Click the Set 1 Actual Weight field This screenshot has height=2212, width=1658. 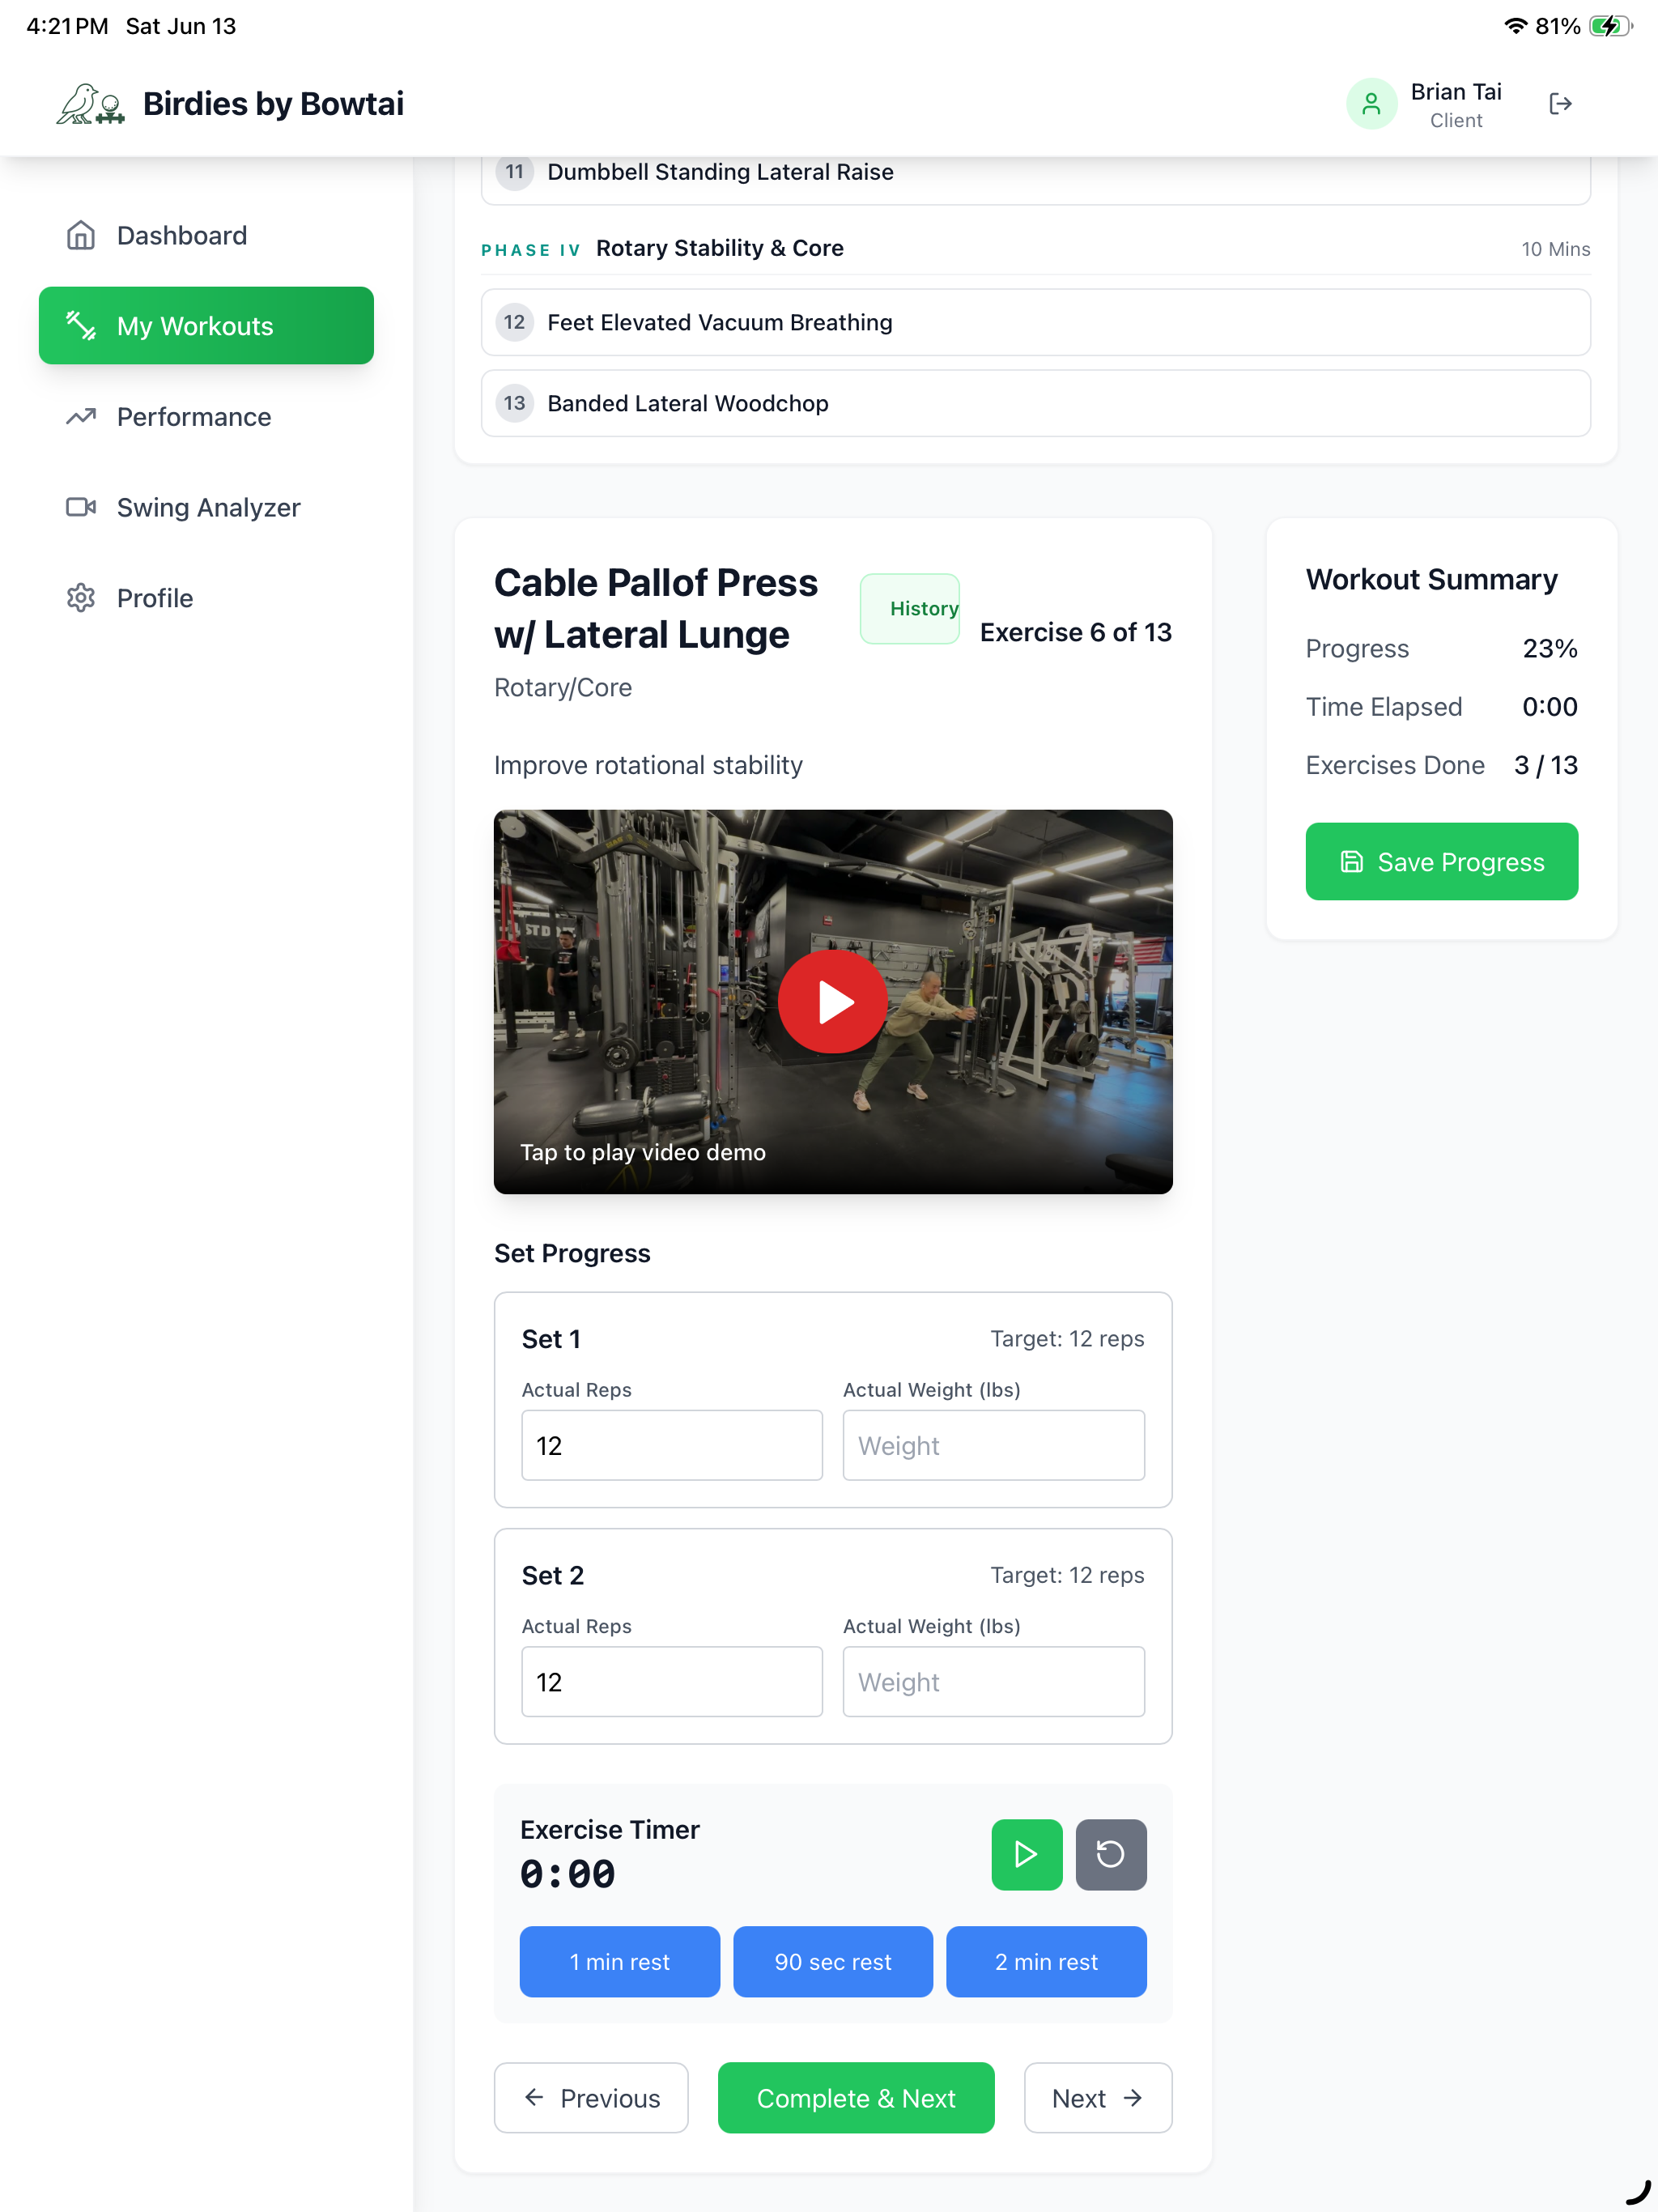(993, 1445)
